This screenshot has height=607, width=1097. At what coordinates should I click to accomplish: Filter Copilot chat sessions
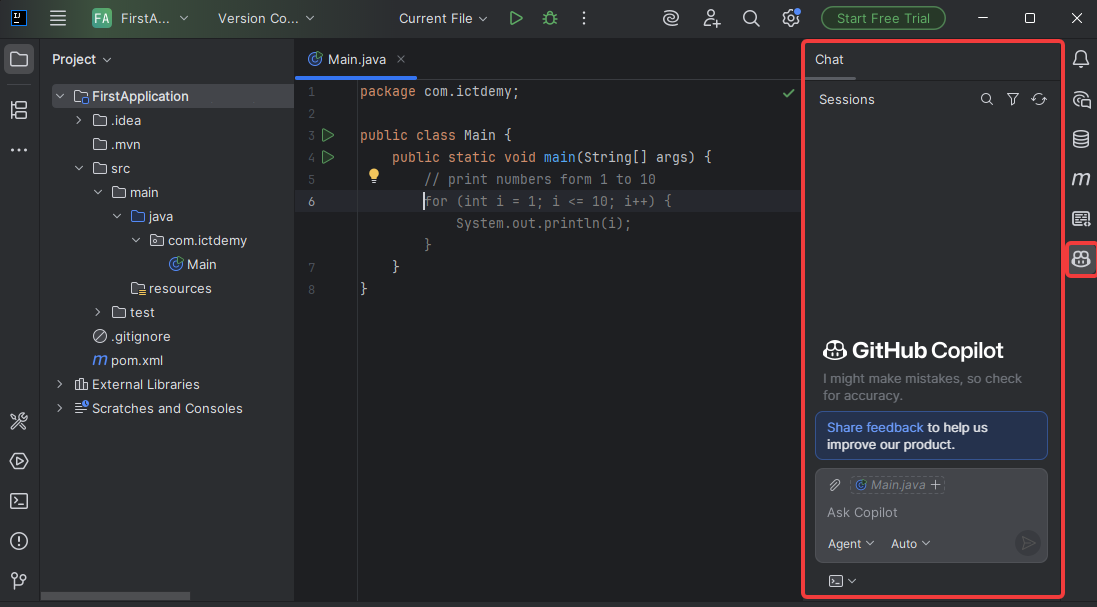tap(1012, 99)
